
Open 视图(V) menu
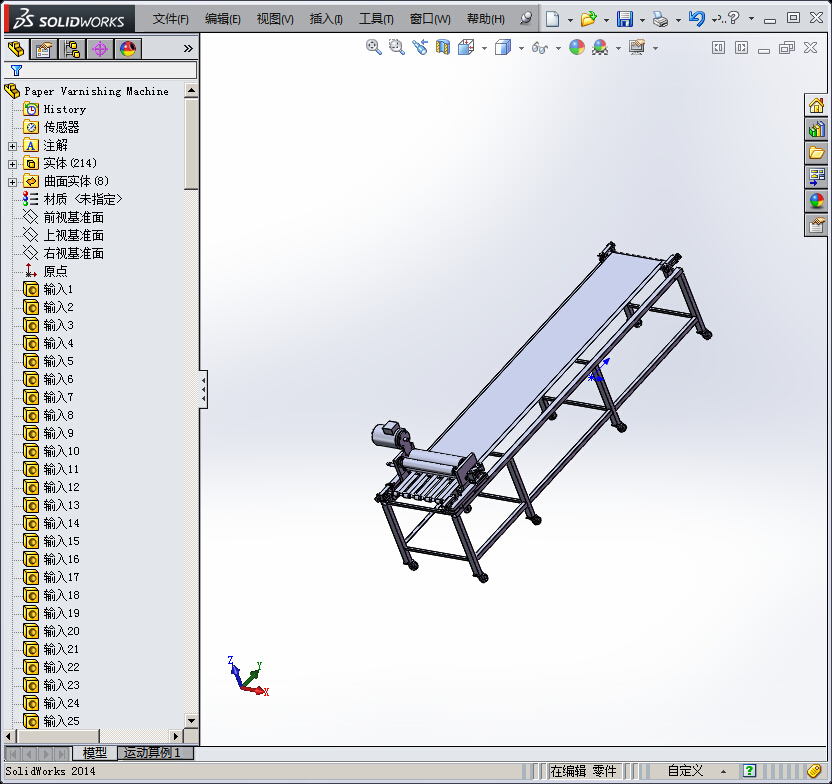point(275,19)
